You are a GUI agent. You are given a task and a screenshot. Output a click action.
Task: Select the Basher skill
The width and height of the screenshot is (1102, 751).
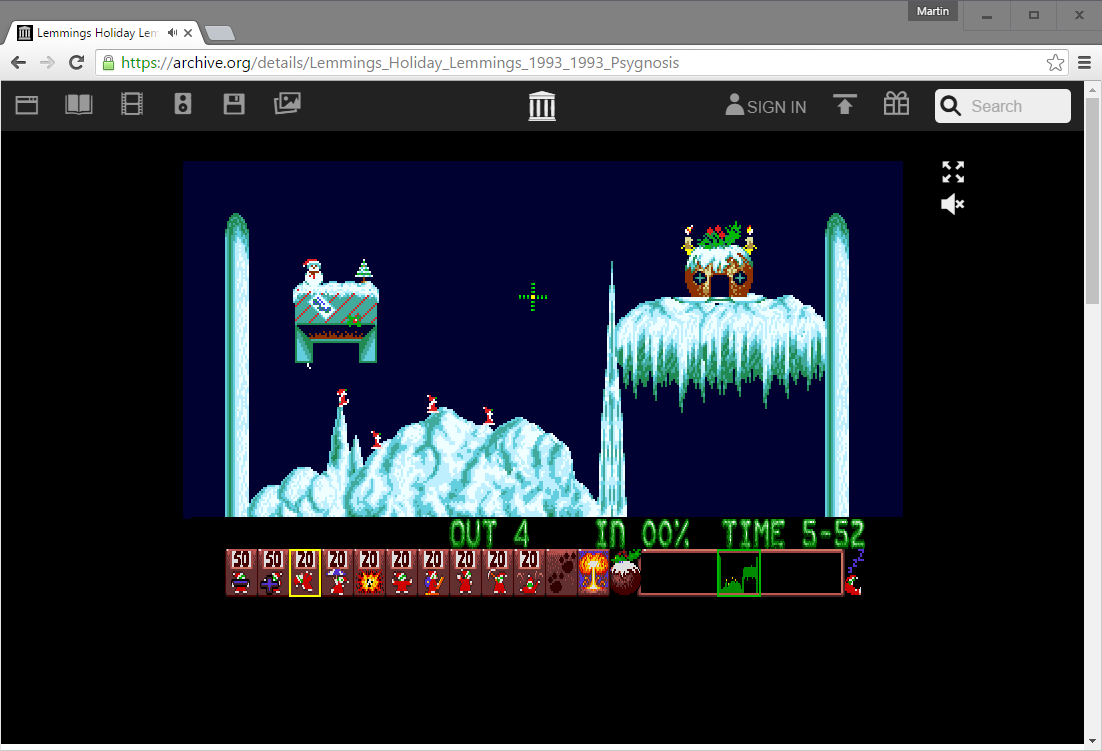pyautogui.click(x=465, y=573)
